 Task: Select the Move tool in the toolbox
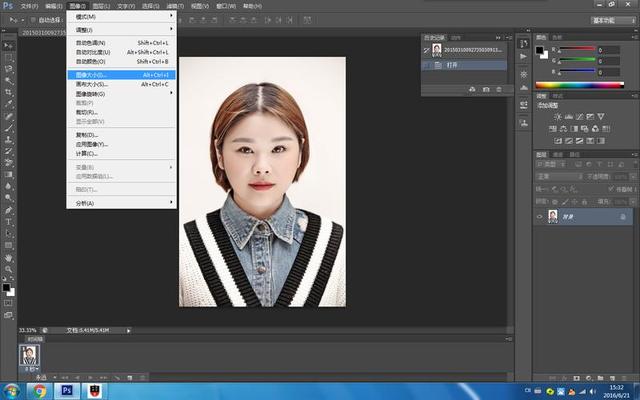(8, 46)
